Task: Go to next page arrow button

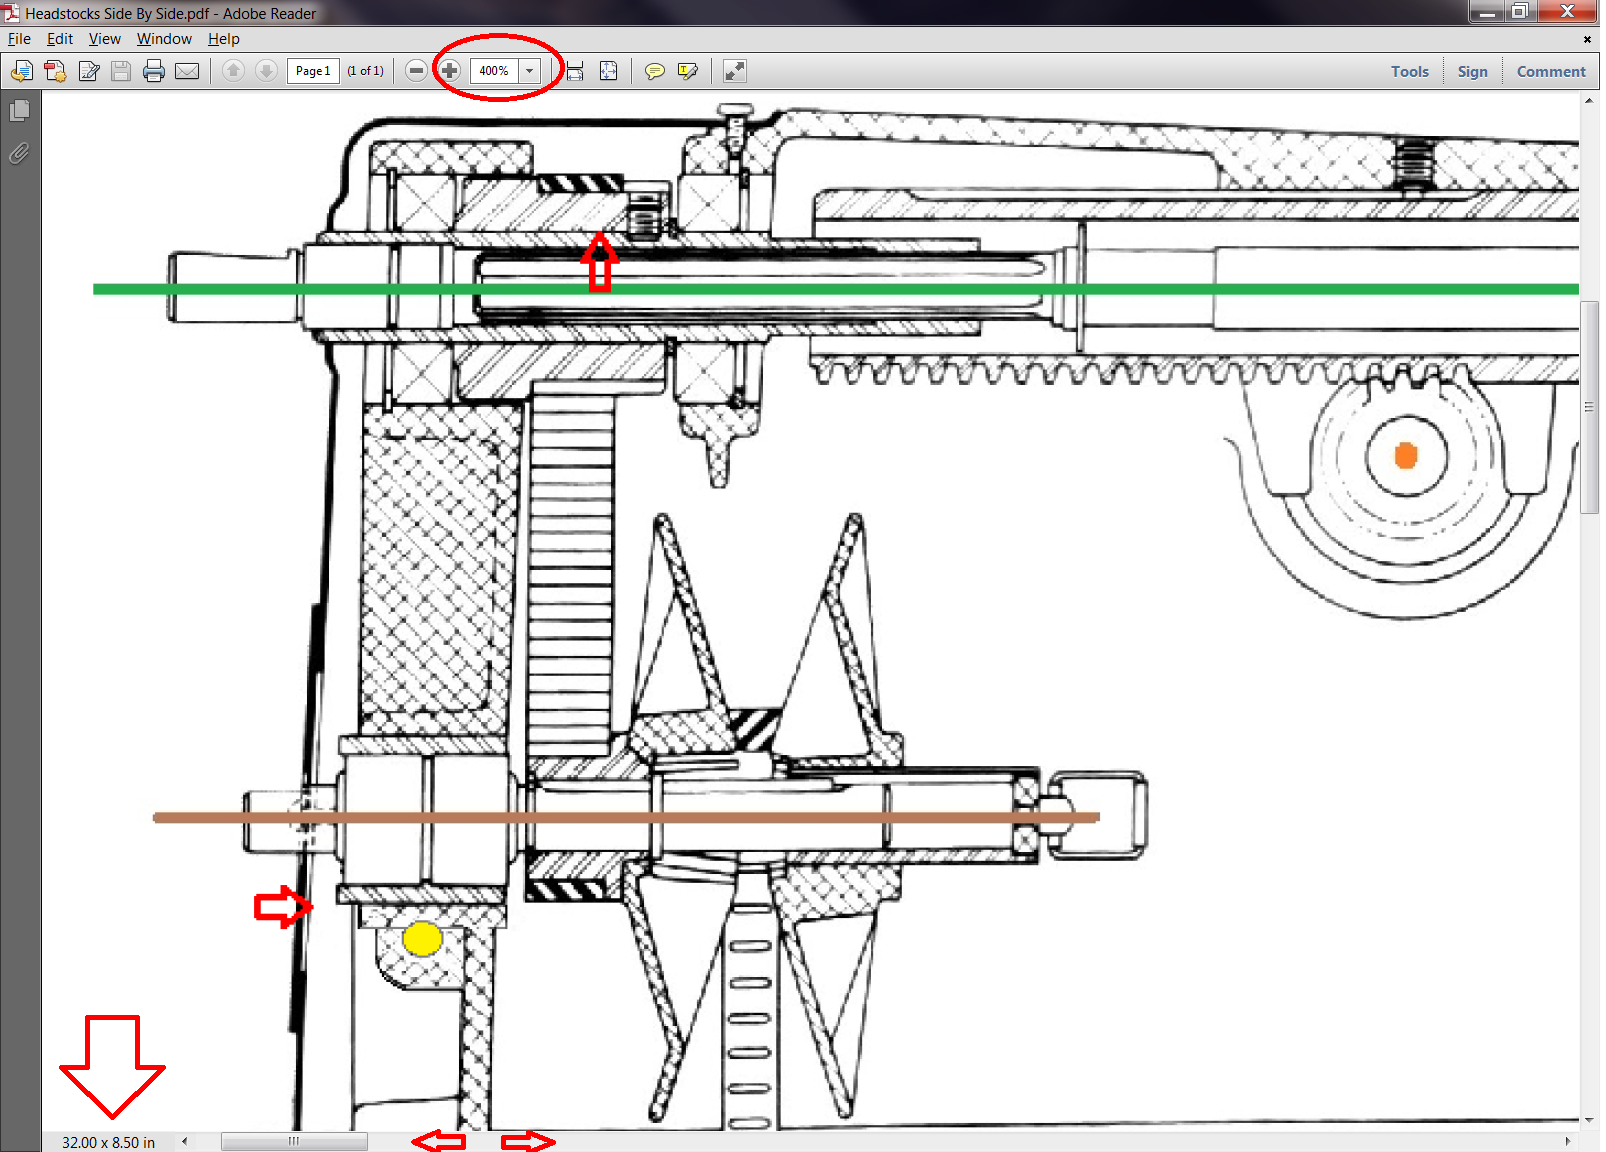Action: (x=266, y=71)
